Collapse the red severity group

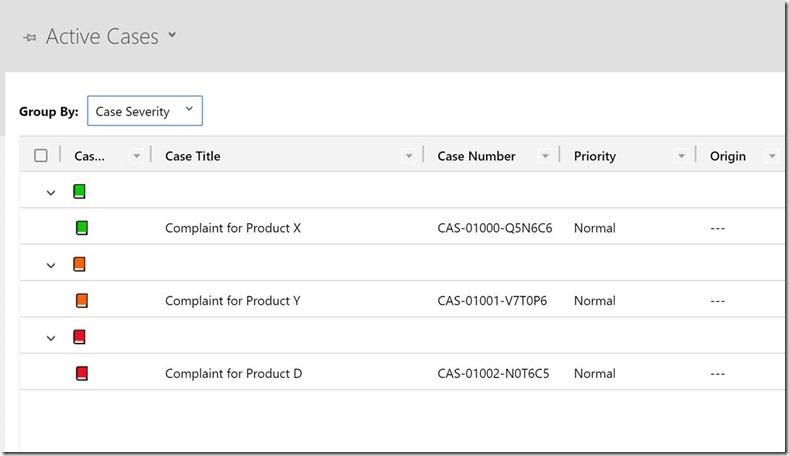[51, 338]
